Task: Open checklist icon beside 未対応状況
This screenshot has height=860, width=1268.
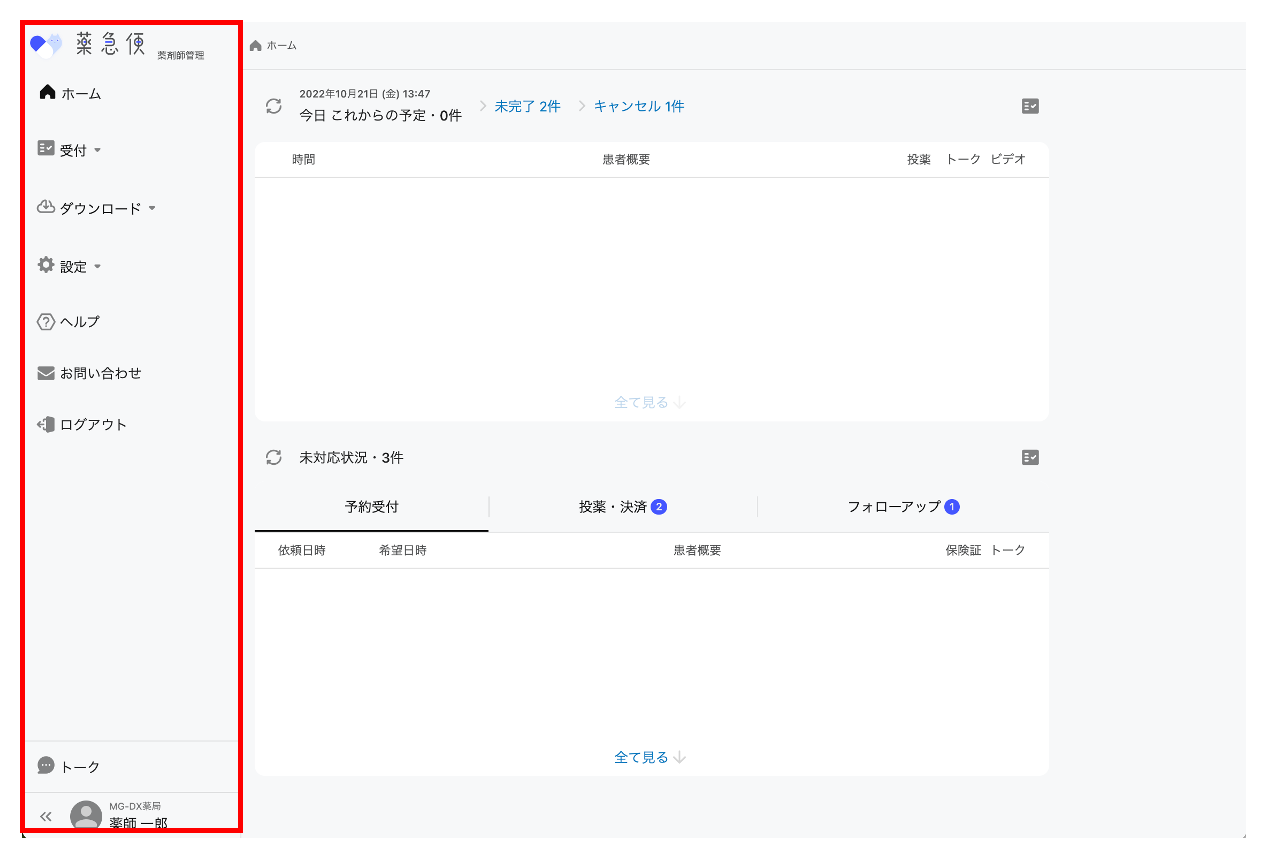Action: tap(1030, 457)
